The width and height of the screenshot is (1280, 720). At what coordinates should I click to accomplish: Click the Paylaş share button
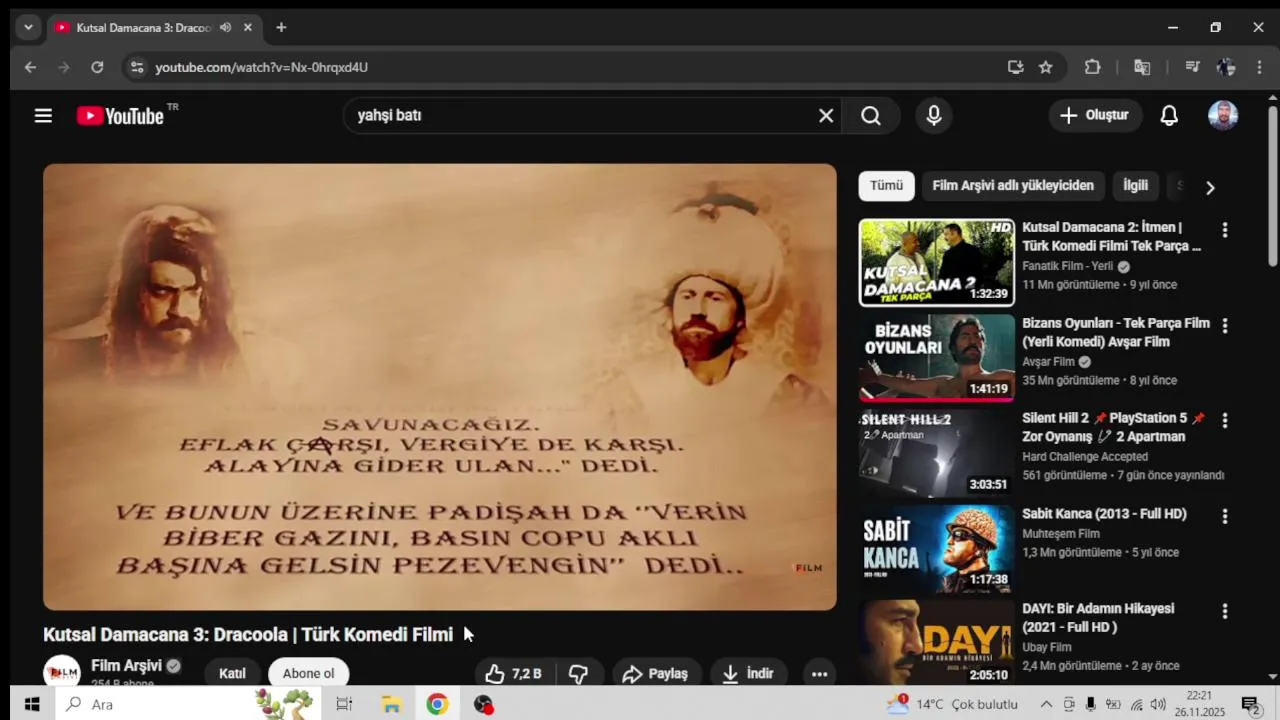(657, 673)
